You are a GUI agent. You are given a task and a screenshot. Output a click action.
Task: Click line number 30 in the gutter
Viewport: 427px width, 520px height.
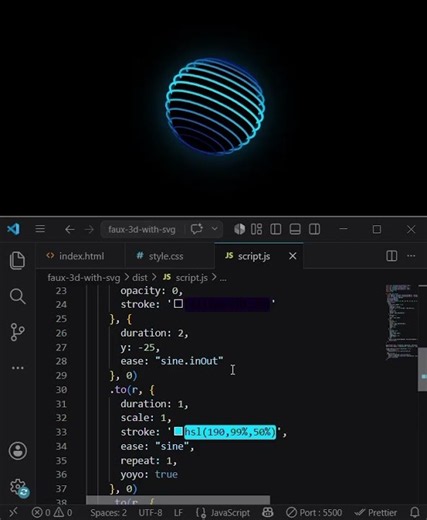pyautogui.click(x=61, y=390)
